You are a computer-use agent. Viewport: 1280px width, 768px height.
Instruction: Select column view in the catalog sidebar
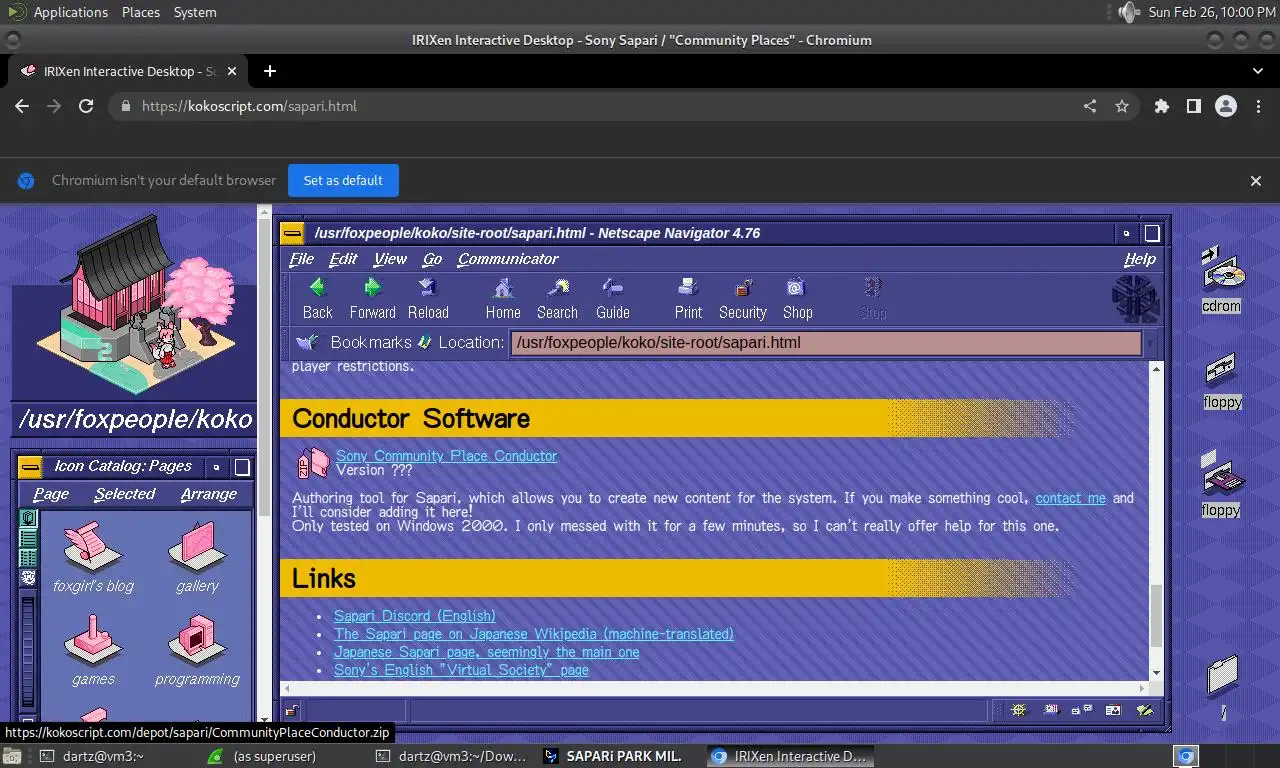[x=28, y=557]
